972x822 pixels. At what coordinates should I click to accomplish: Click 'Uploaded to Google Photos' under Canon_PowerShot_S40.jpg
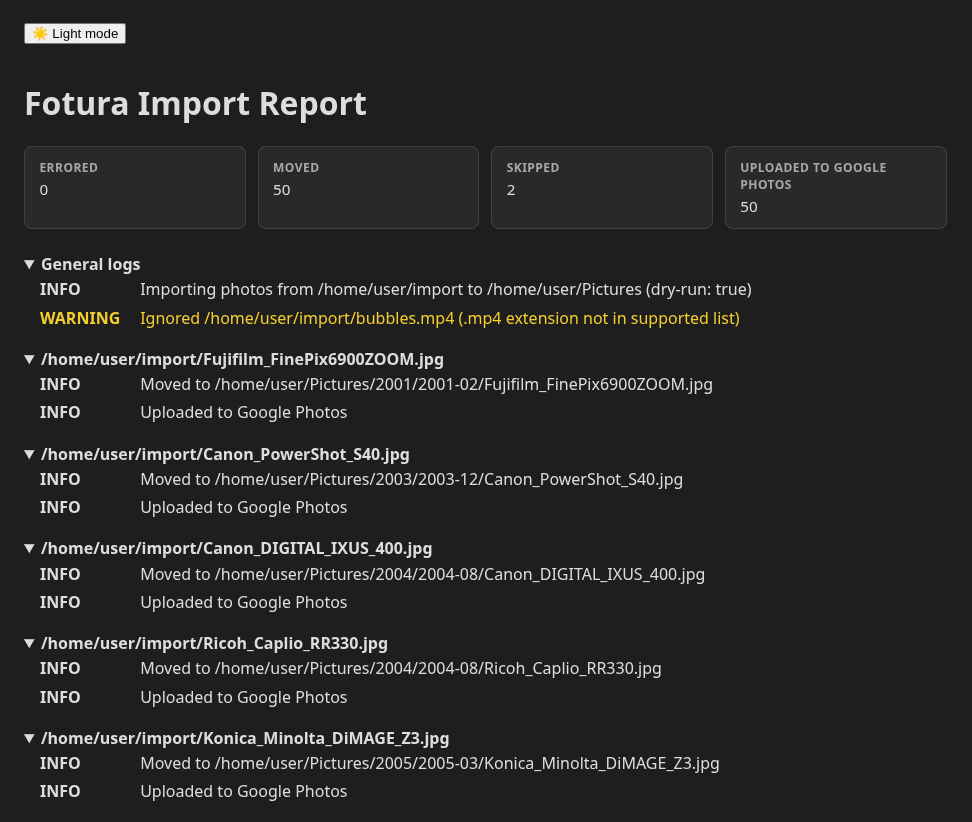[244, 508]
